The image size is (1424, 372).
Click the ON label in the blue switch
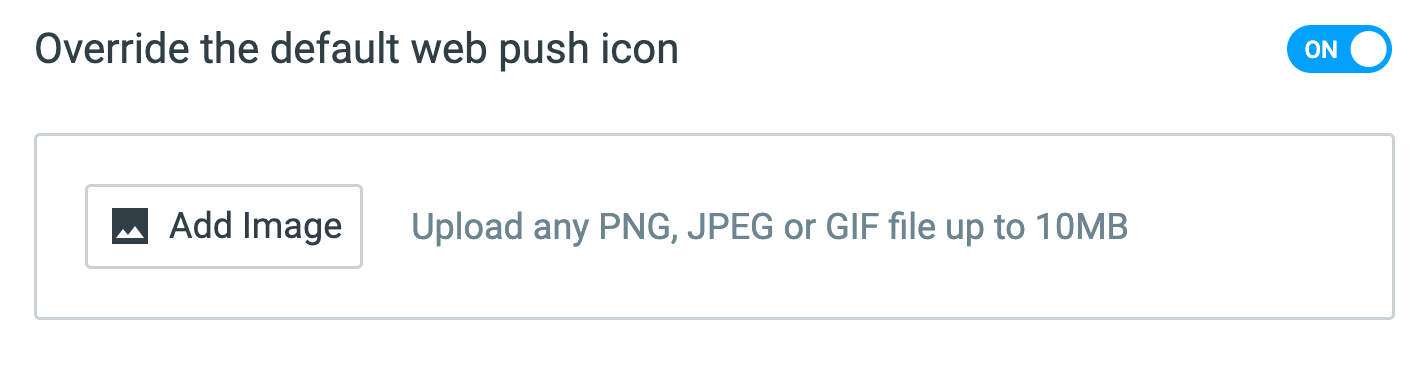tap(1321, 50)
